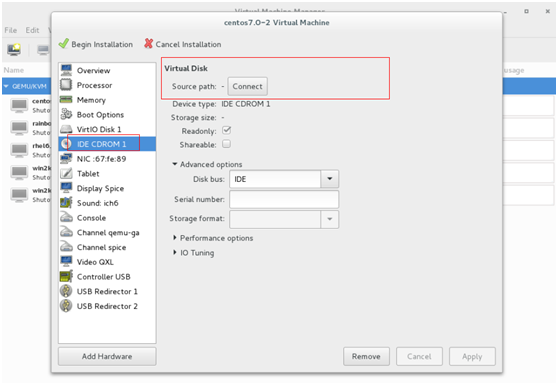
Task: Select the NIC :67:fe:89 row label
Action: point(101,159)
